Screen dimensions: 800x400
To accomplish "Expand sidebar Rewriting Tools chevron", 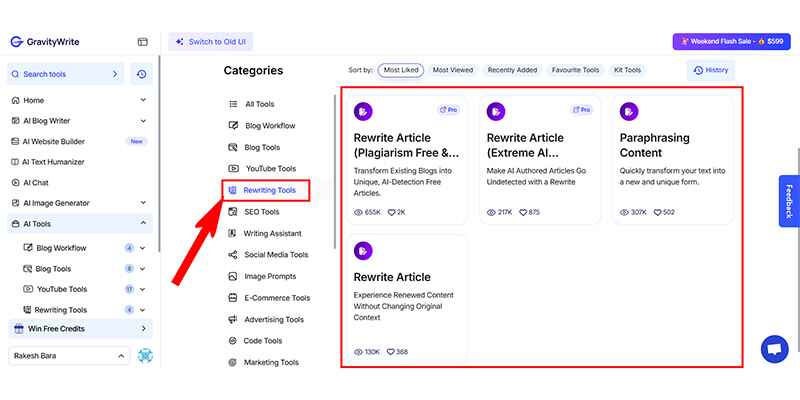I will pyautogui.click(x=142, y=310).
